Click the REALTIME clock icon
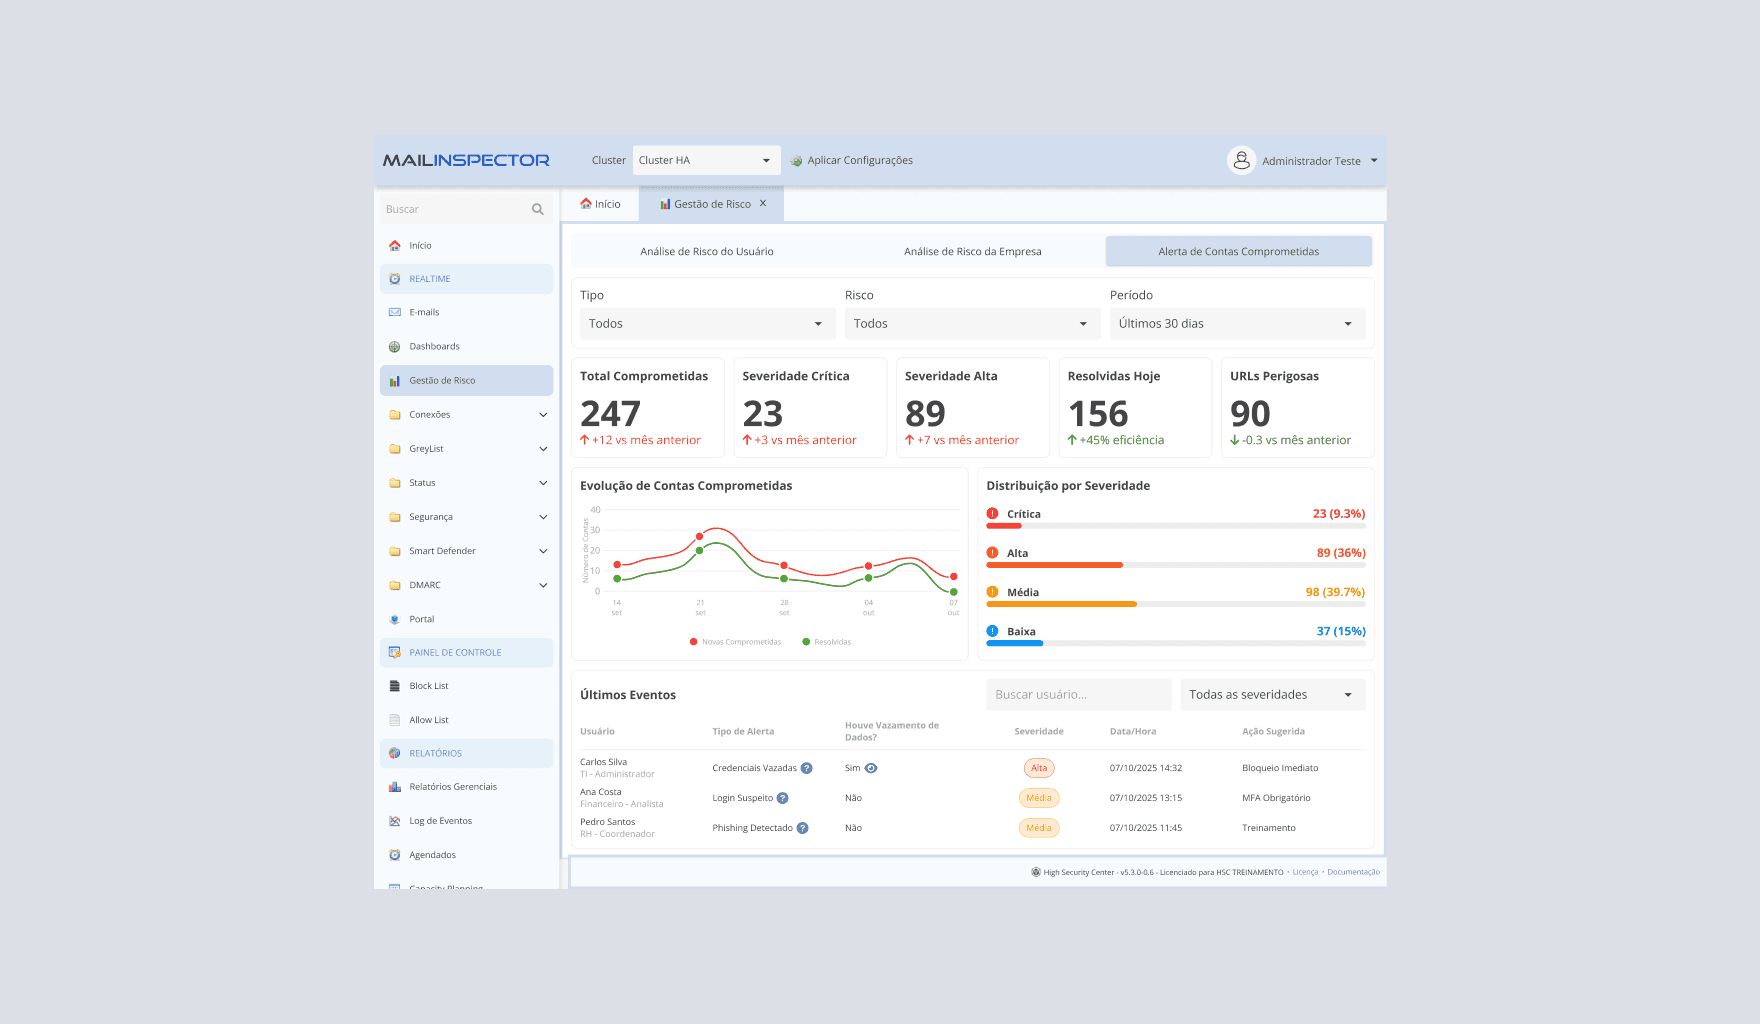The width and height of the screenshot is (1760, 1024). pos(395,279)
